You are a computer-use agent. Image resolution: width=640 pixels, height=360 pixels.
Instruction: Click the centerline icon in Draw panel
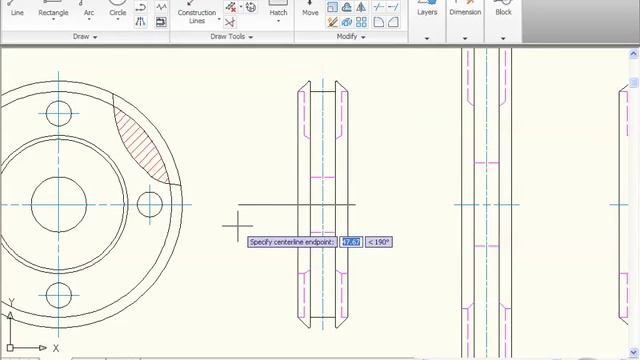(141, 22)
